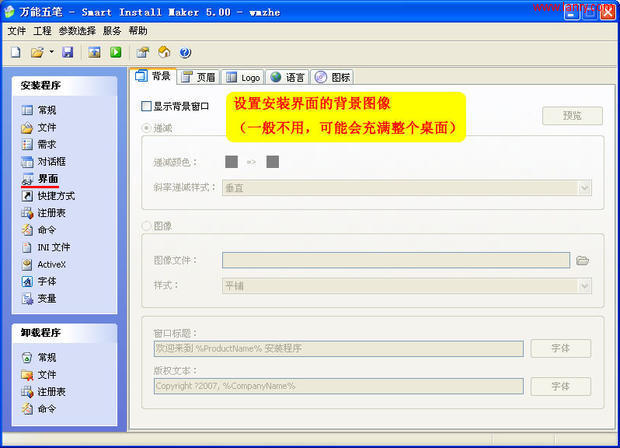Open the 字体 page

[x=39, y=281]
